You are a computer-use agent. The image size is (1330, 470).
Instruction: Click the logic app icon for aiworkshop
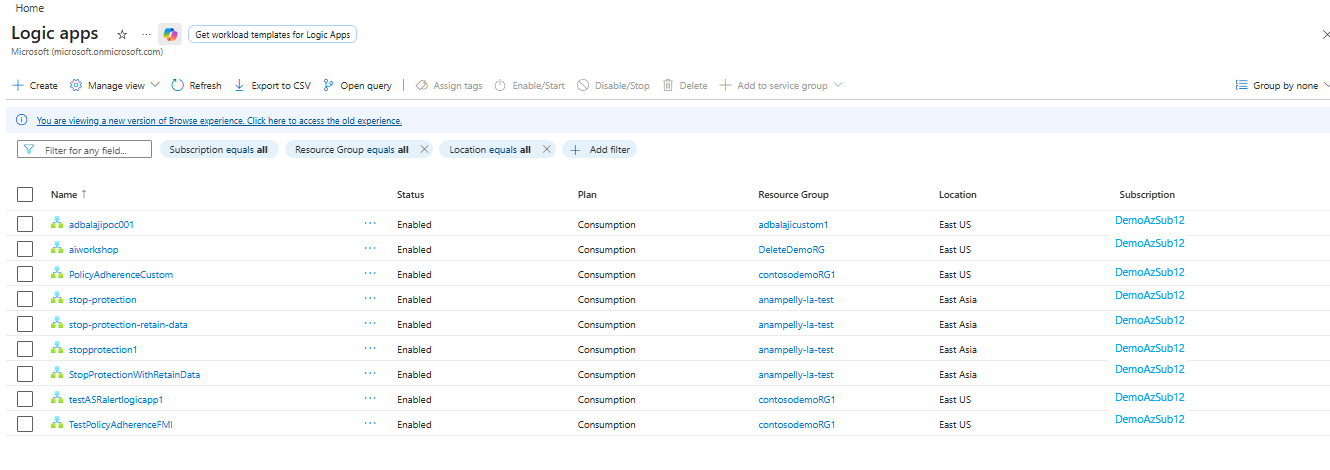57,249
